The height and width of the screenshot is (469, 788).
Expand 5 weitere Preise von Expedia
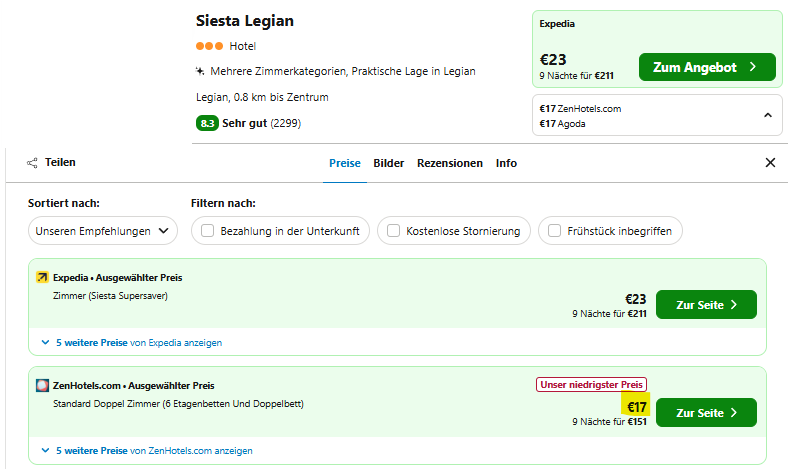pos(132,343)
